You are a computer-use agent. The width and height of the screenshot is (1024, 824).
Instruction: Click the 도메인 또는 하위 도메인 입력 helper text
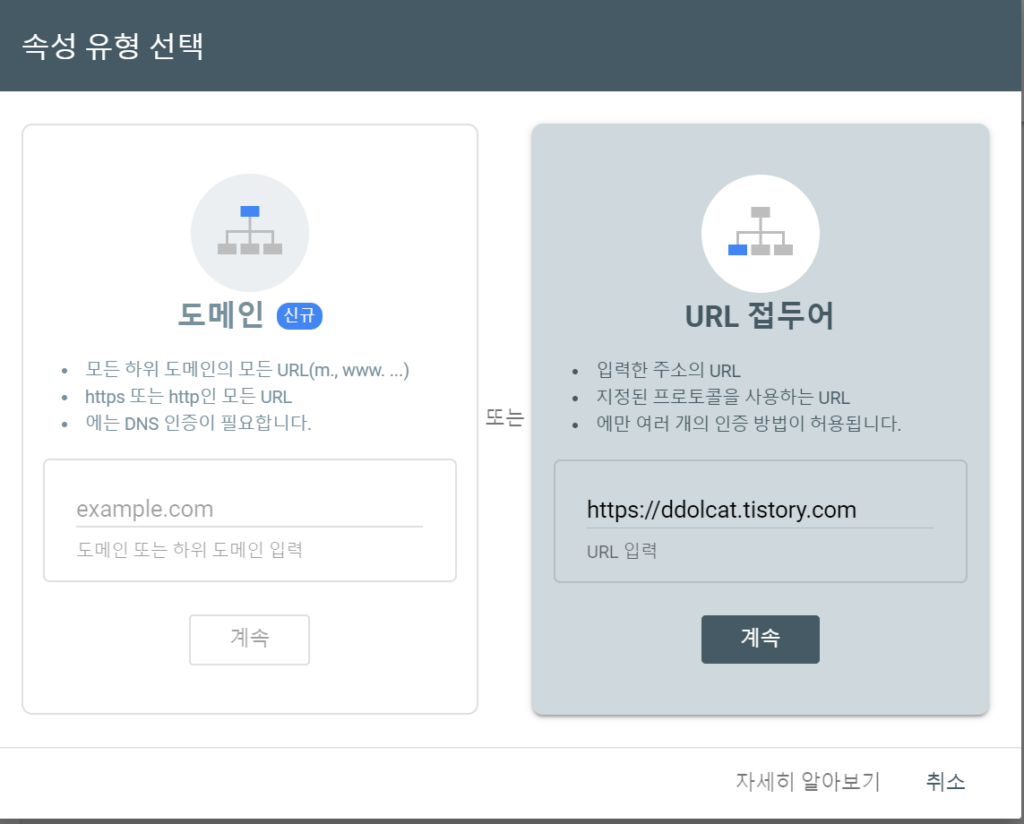[189, 549]
